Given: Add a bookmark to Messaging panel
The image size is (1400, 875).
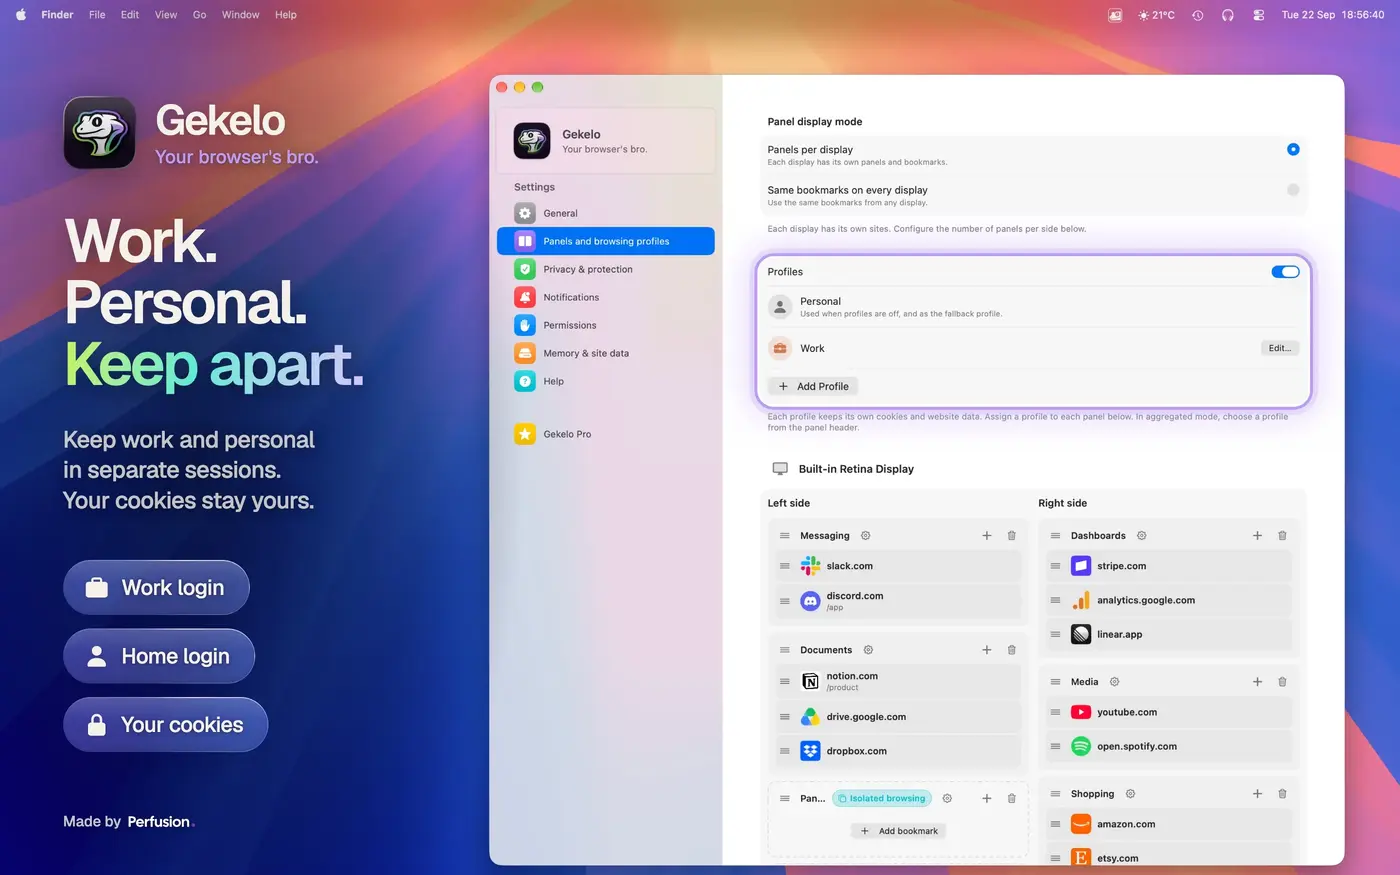Looking at the screenshot, I should [987, 536].
